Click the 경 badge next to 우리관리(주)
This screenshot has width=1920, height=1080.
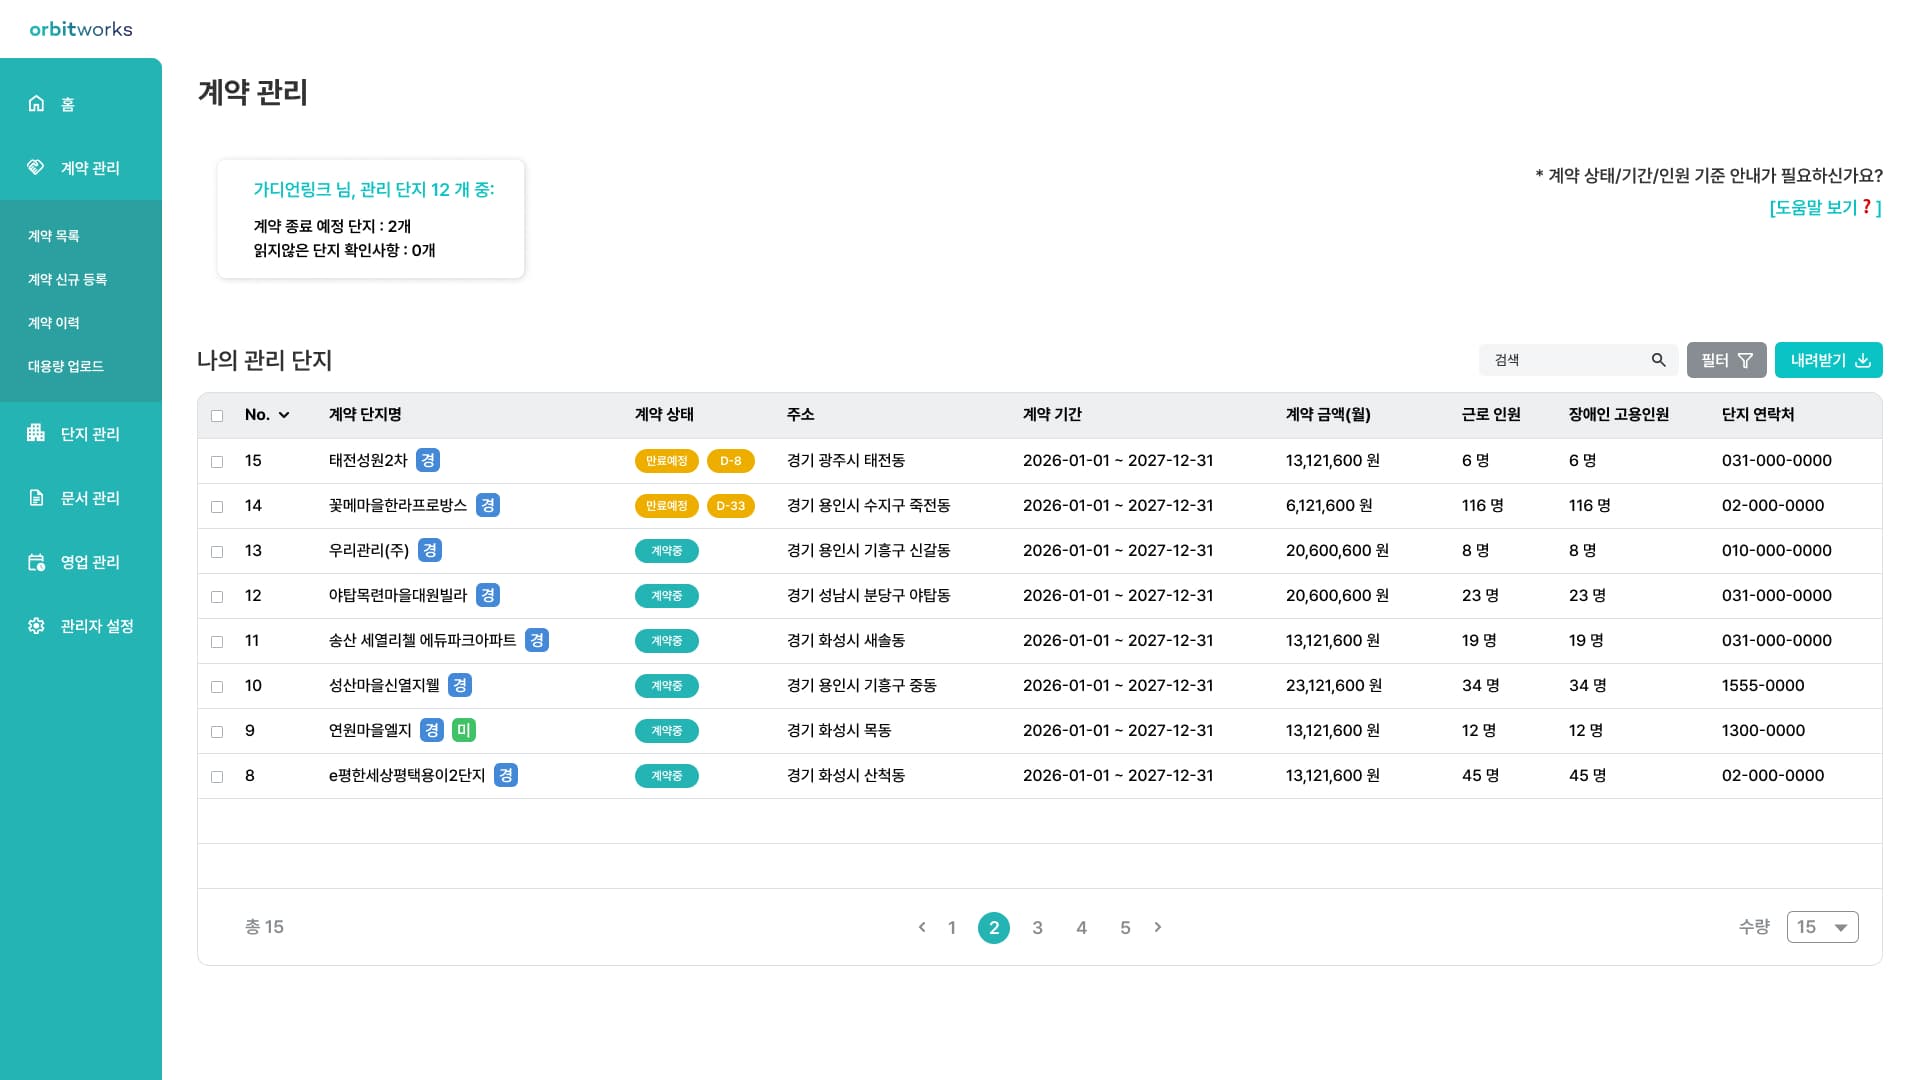430,550
